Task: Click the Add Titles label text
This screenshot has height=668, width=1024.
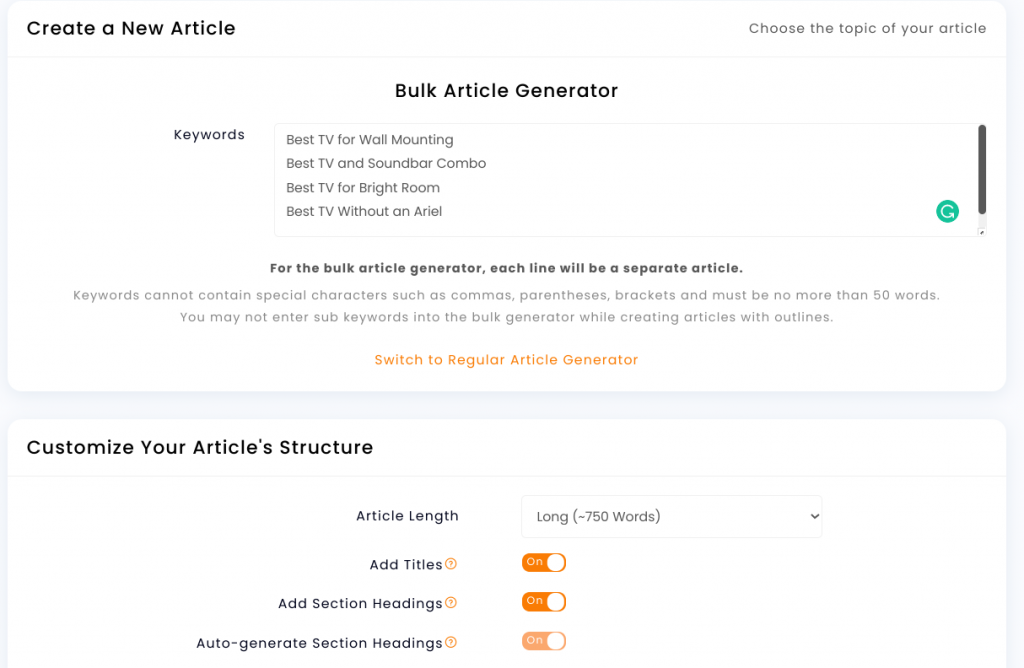Action: click(406, 565)
